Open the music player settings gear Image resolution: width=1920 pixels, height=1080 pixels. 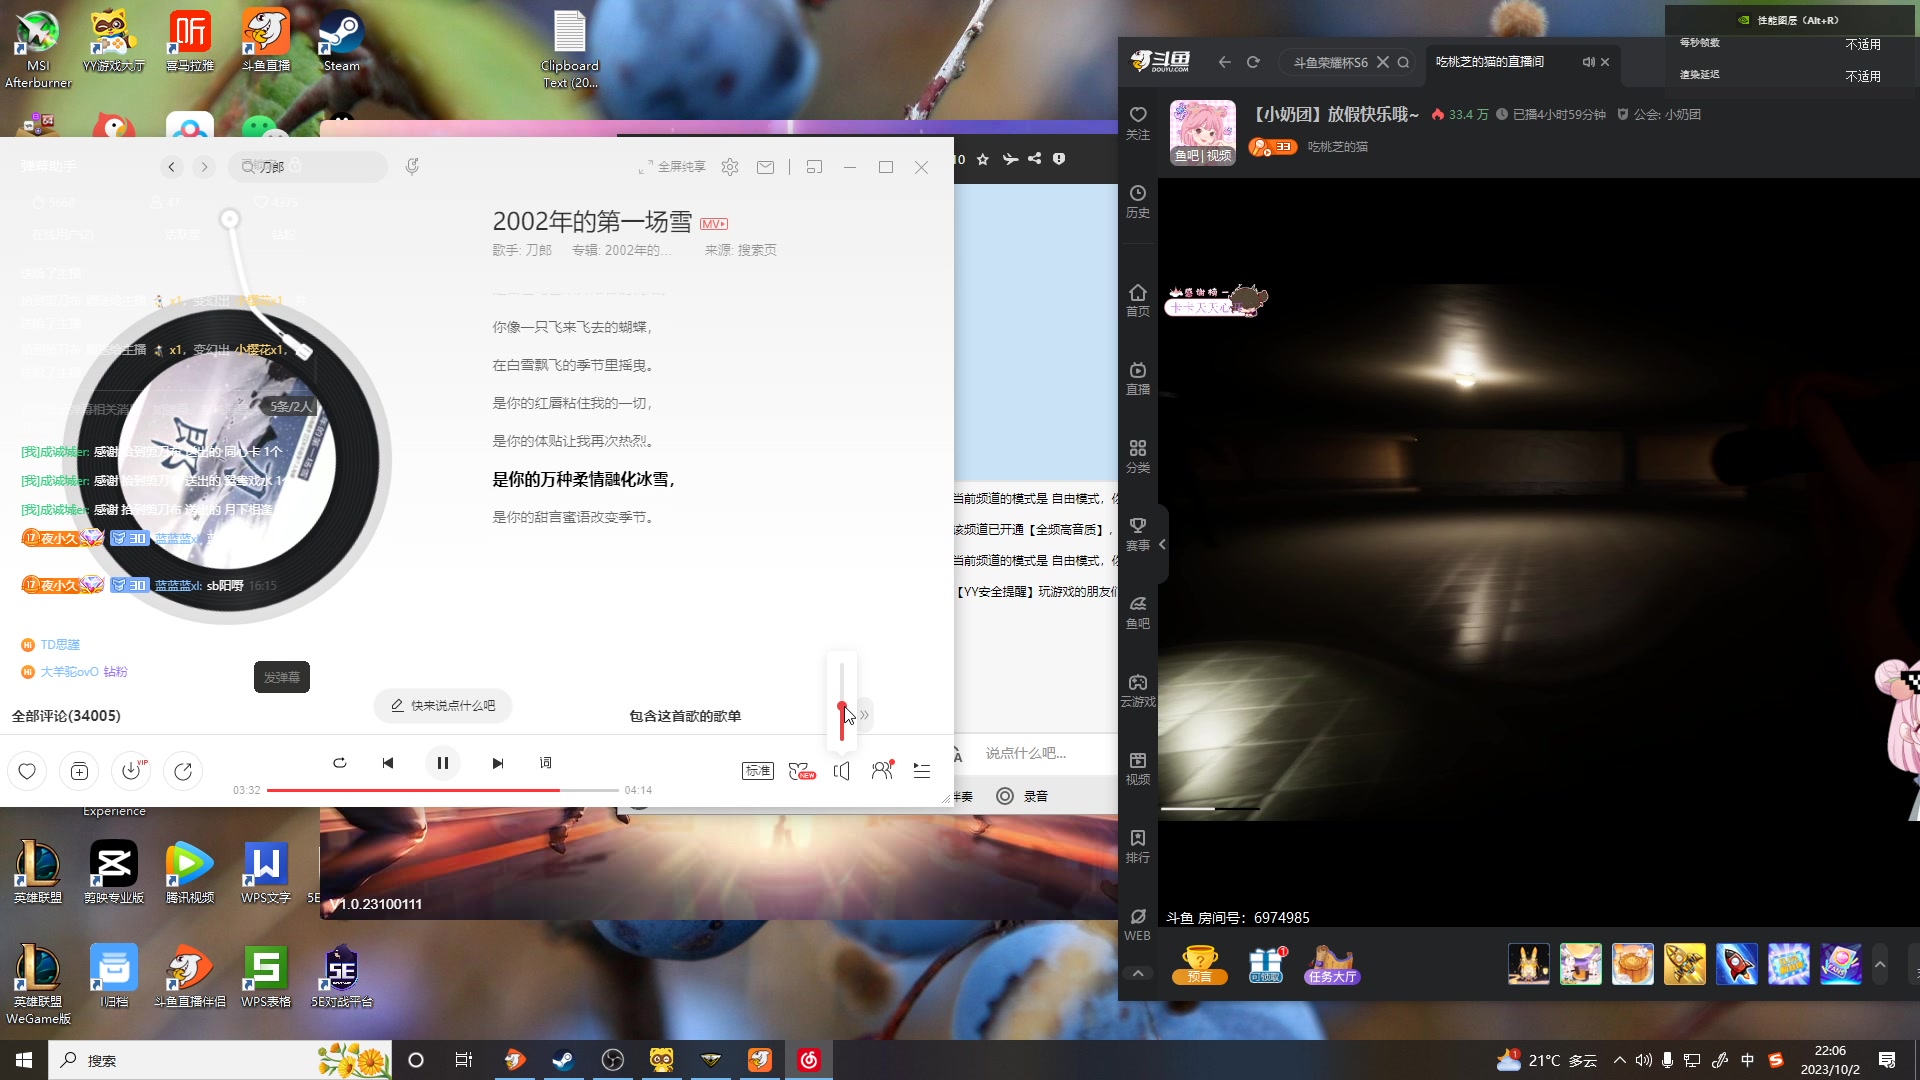pyautogui.click(x=730, y=167)
